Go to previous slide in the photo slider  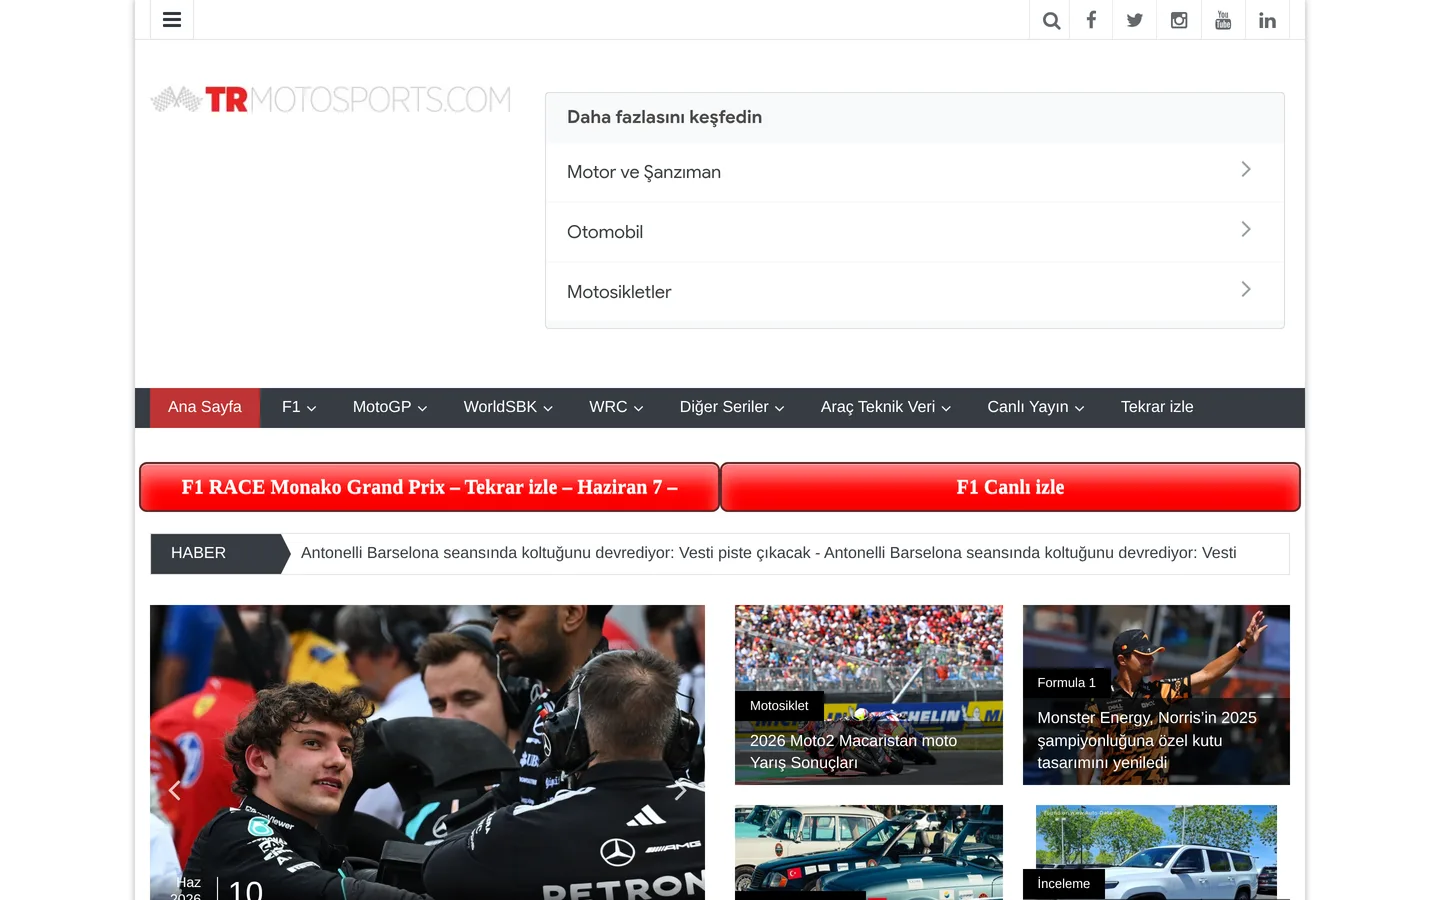click(175, 791)
